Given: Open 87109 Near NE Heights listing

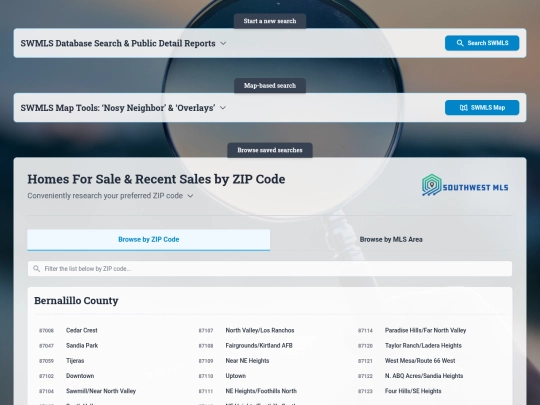Looking at the screenshot, I should coord(234,361).
